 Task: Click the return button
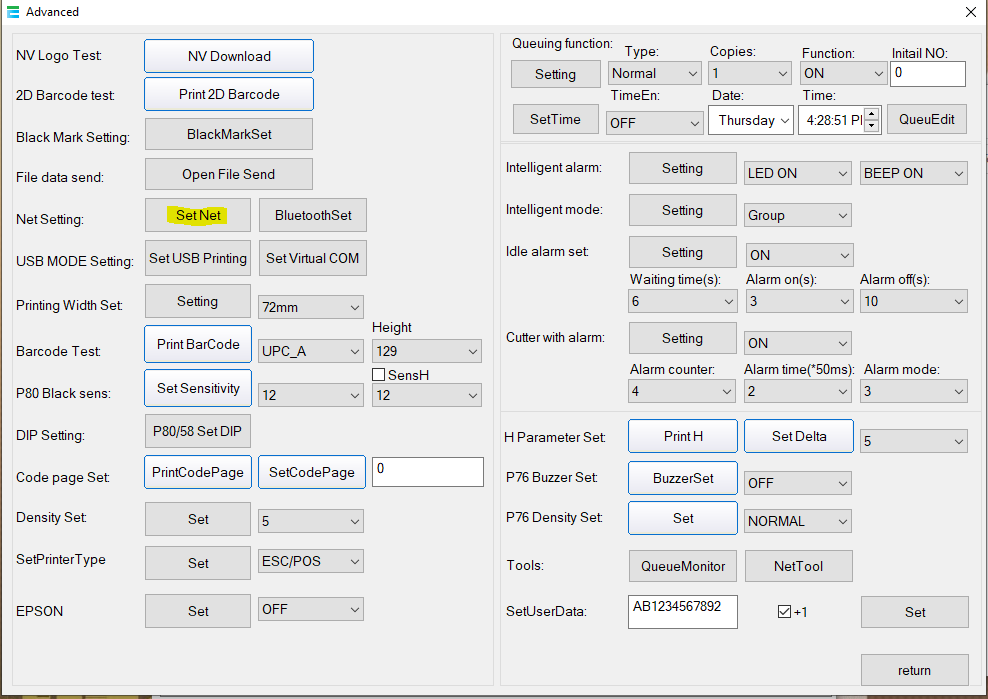(x=914, y=670)
